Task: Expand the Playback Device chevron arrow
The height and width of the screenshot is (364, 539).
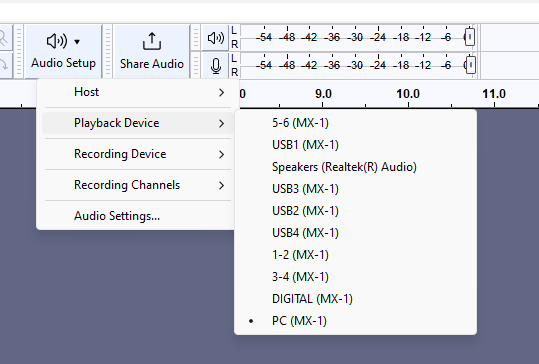Action: click(221, 123)
